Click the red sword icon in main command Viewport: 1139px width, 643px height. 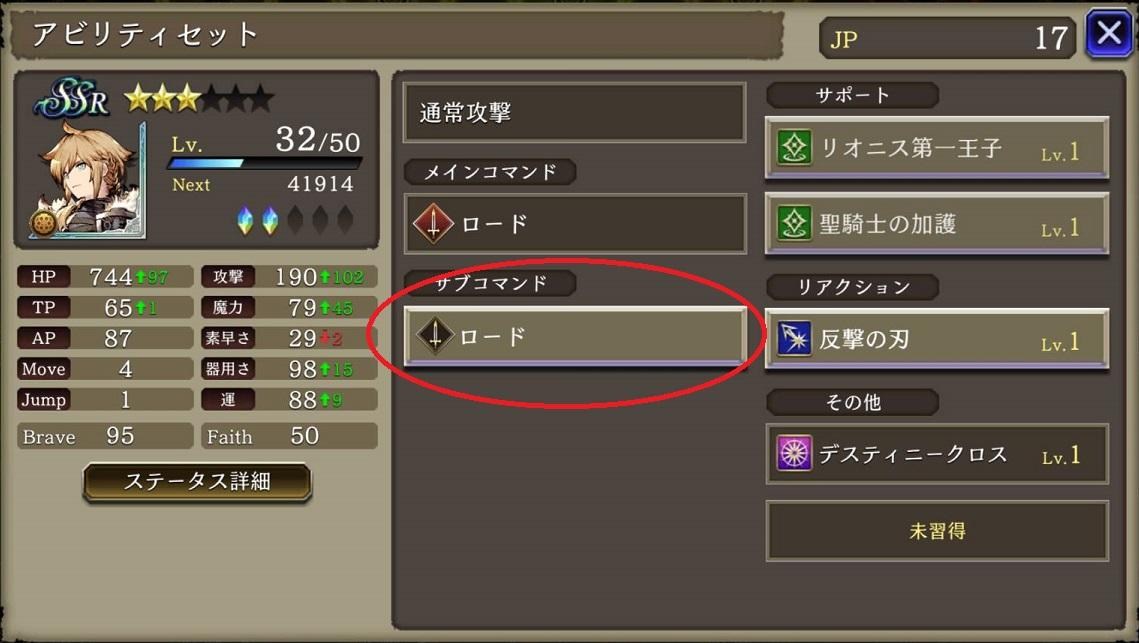(434, 224)
